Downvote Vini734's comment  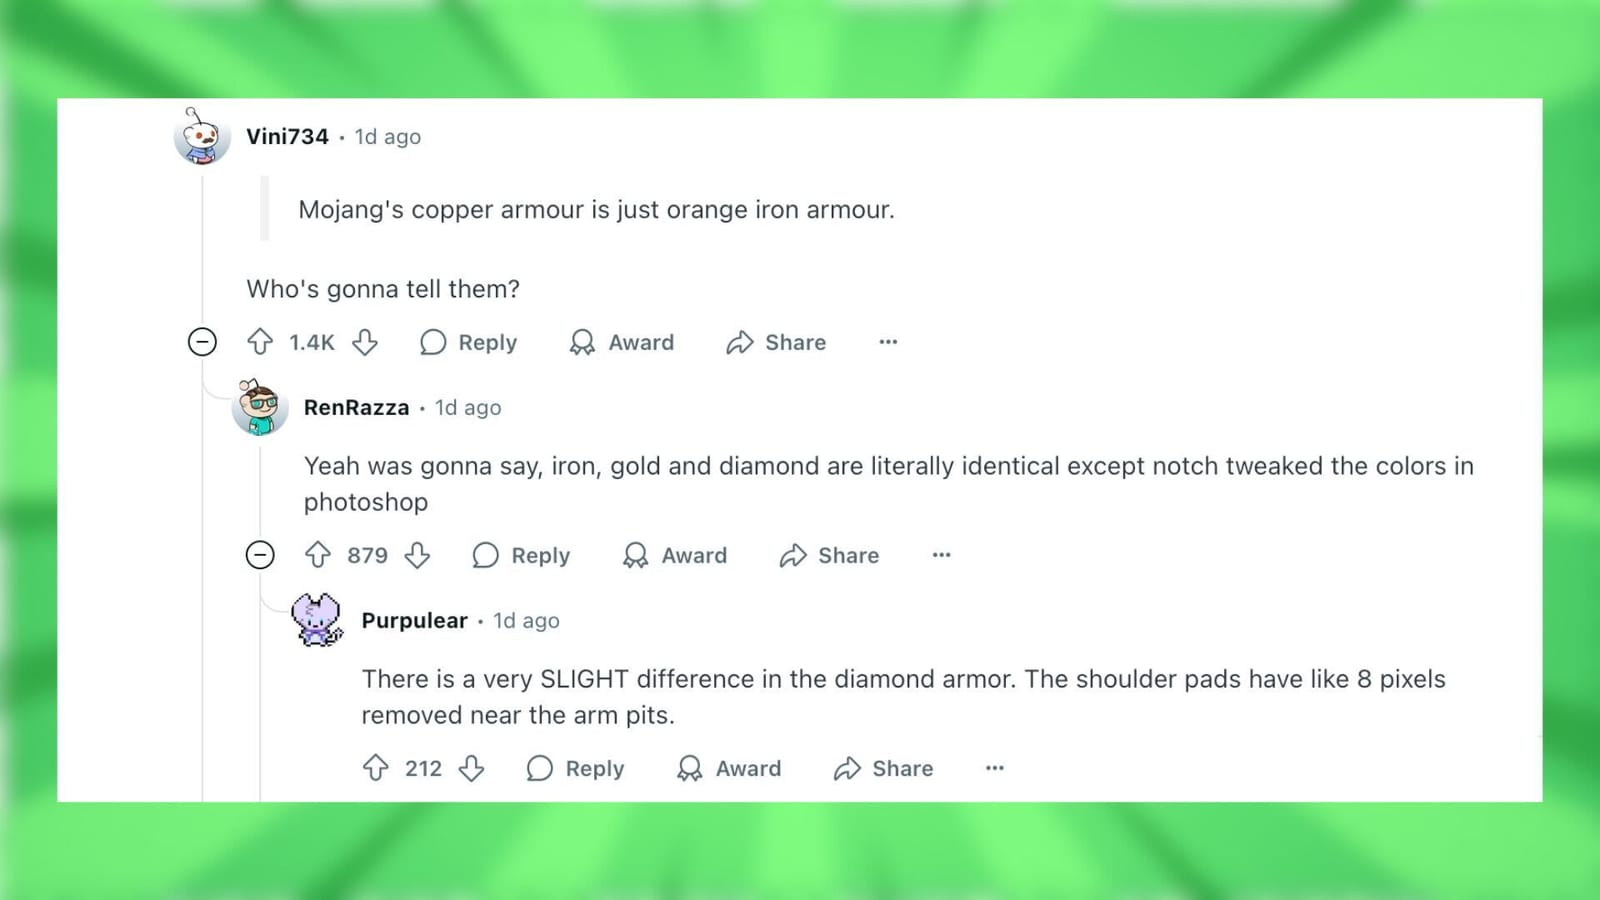click(366, 342)
